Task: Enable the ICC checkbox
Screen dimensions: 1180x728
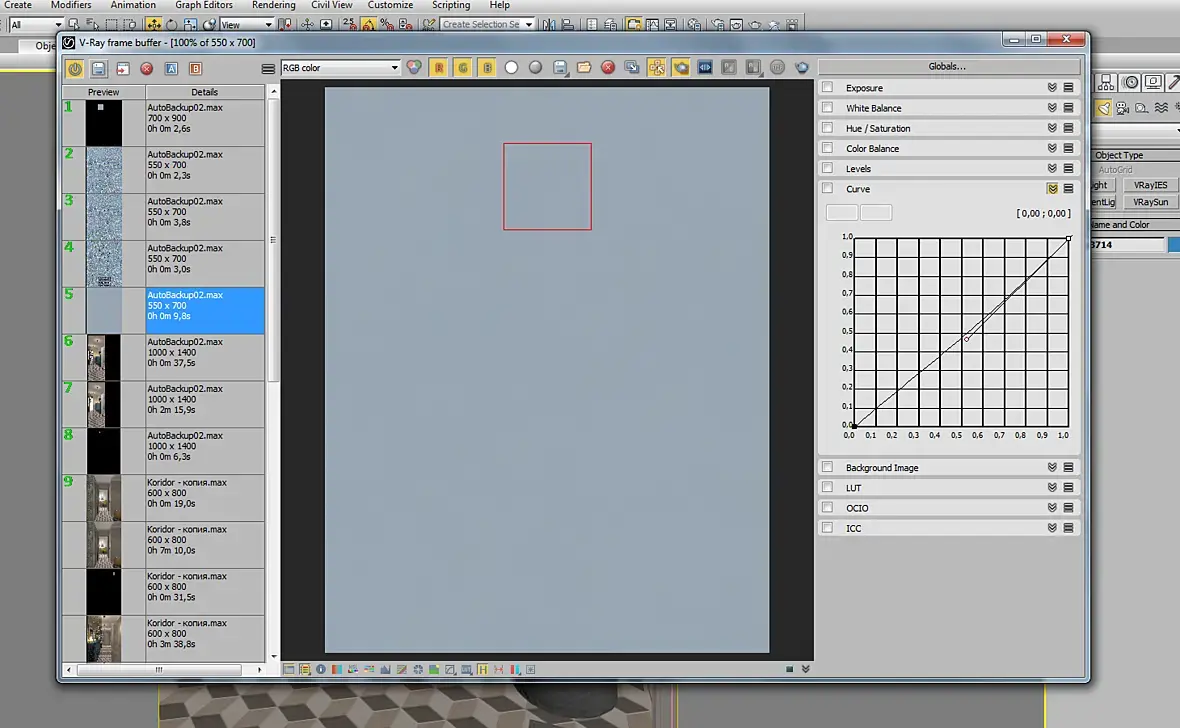Action: tap(828, 528)
